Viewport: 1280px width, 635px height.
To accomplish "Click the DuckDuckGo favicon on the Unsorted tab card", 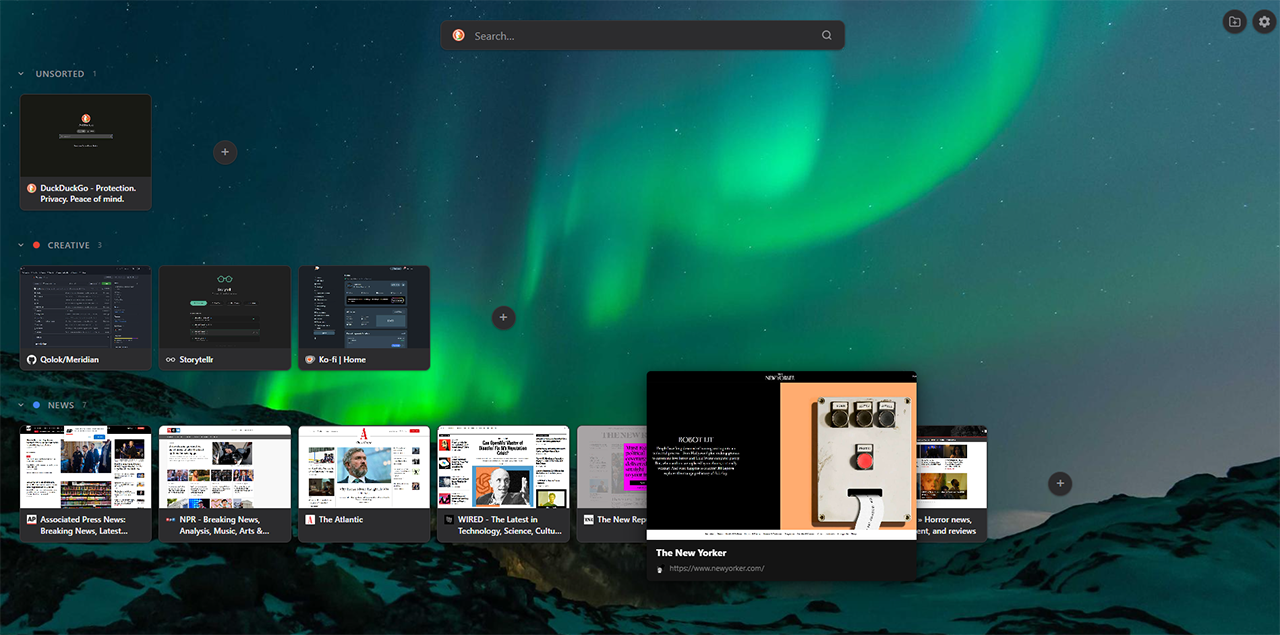I will 31,188.
